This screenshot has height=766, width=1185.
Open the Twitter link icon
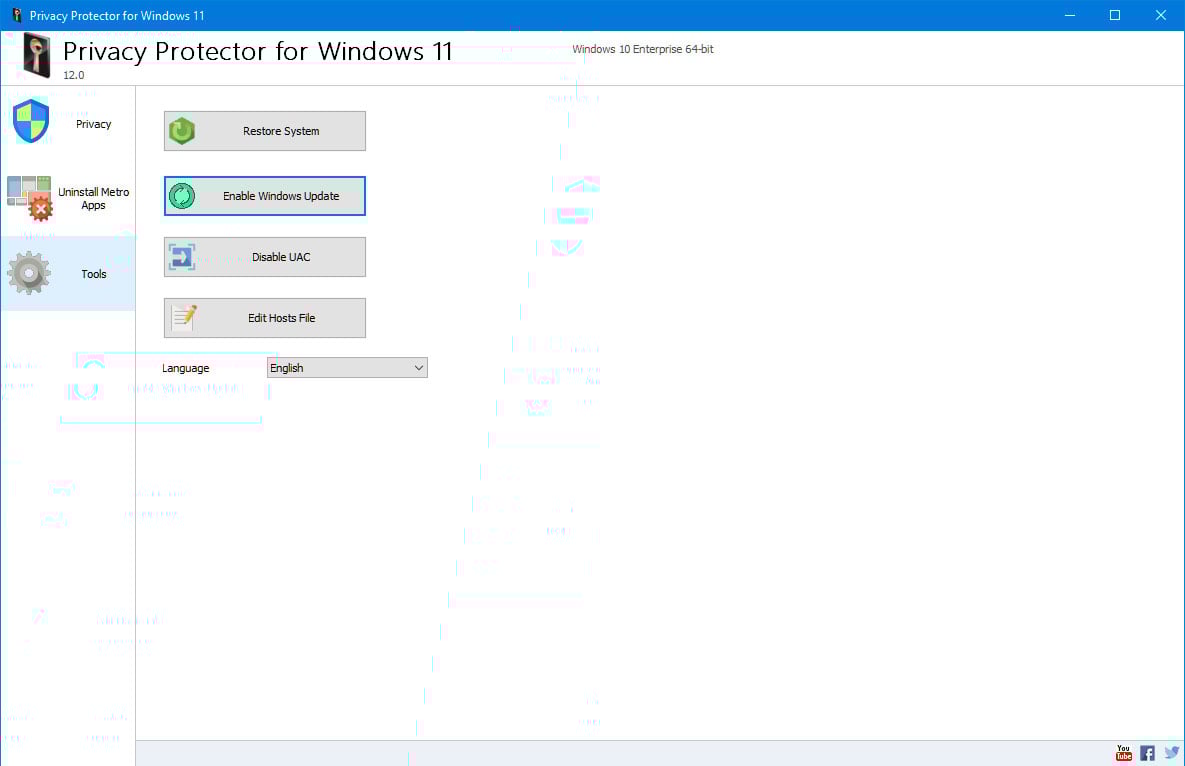click(x=1171, y=752)
